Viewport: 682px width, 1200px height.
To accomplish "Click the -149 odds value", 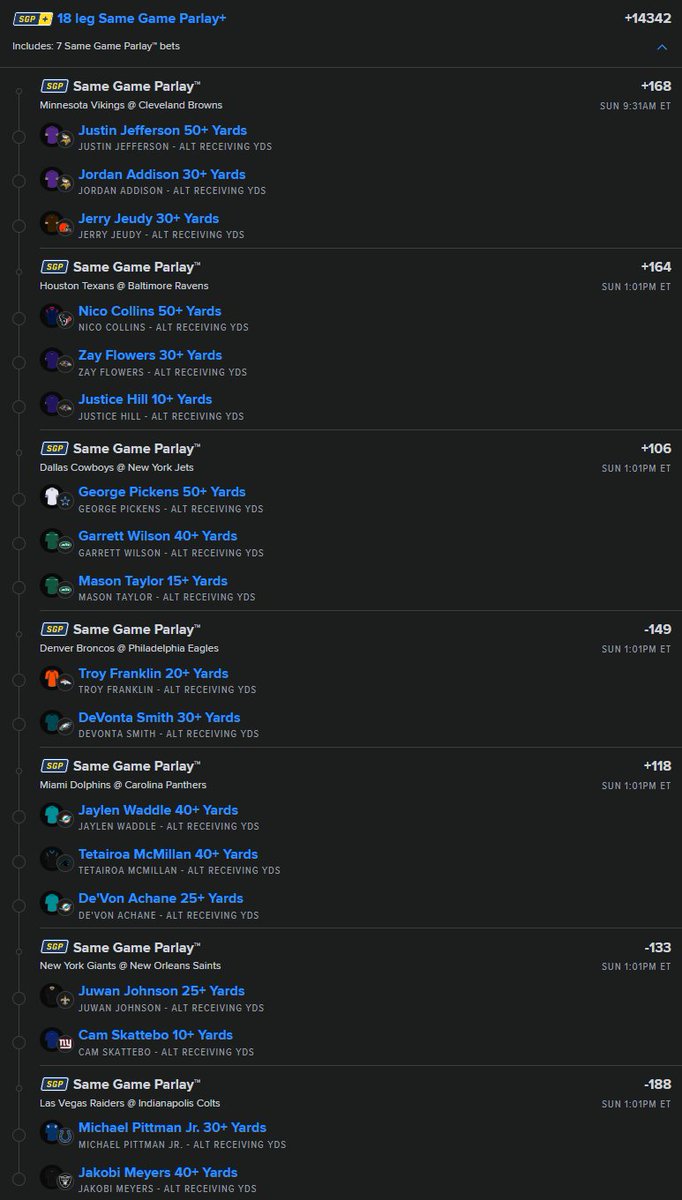I will 658,629.
